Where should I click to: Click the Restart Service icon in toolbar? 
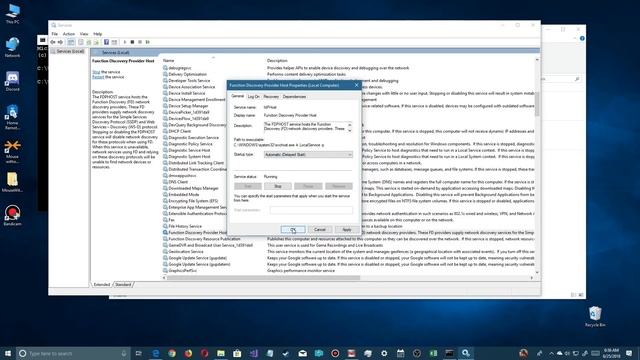(148, 42)
